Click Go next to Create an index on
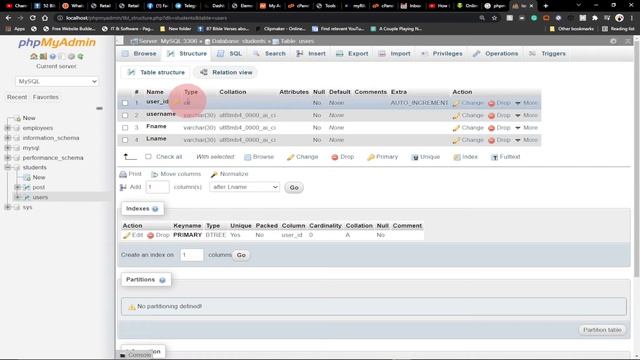Viewport: 640px width, 360px height. 241,255
